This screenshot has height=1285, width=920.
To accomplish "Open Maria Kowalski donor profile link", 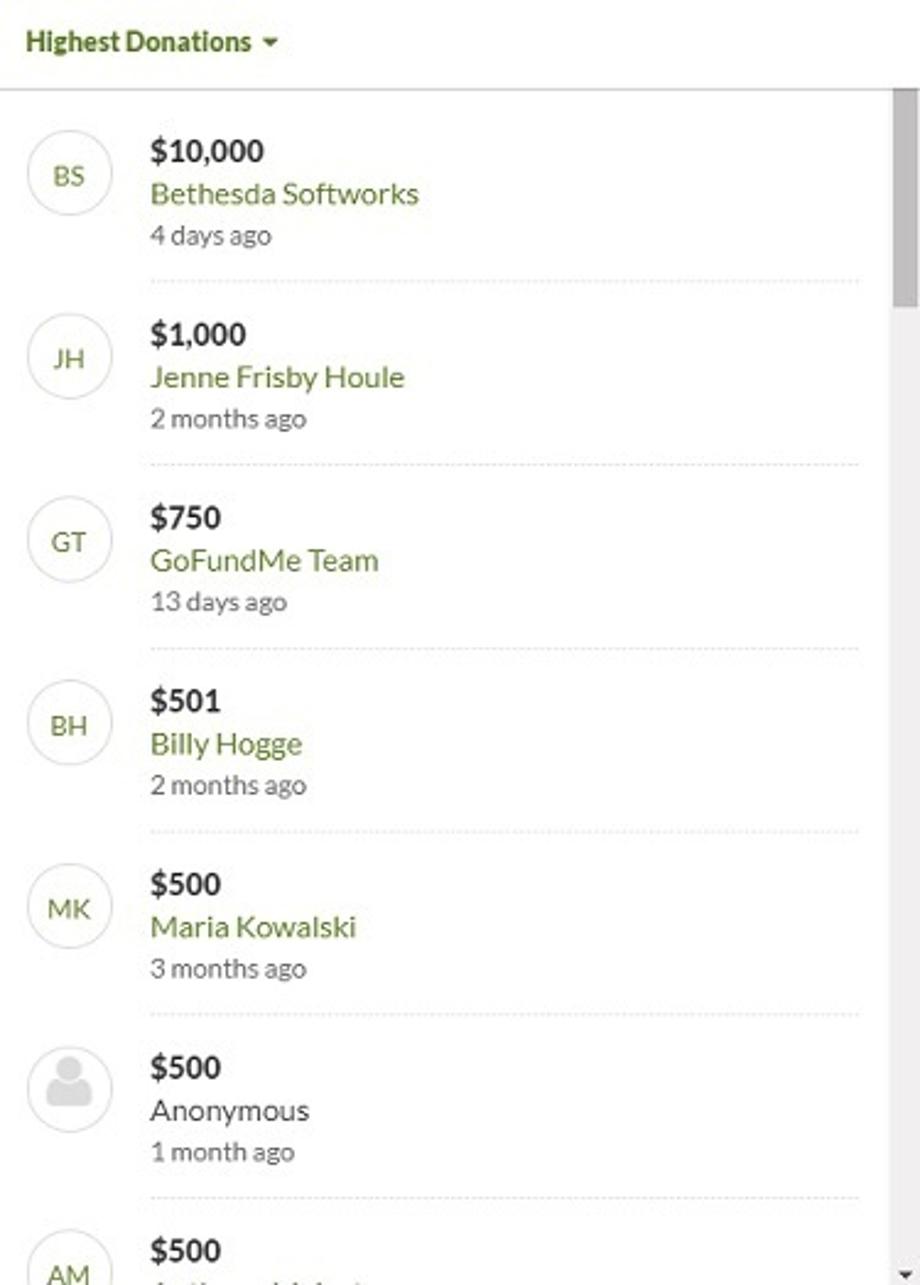I will pyautogui.click(x=253, y=927).
